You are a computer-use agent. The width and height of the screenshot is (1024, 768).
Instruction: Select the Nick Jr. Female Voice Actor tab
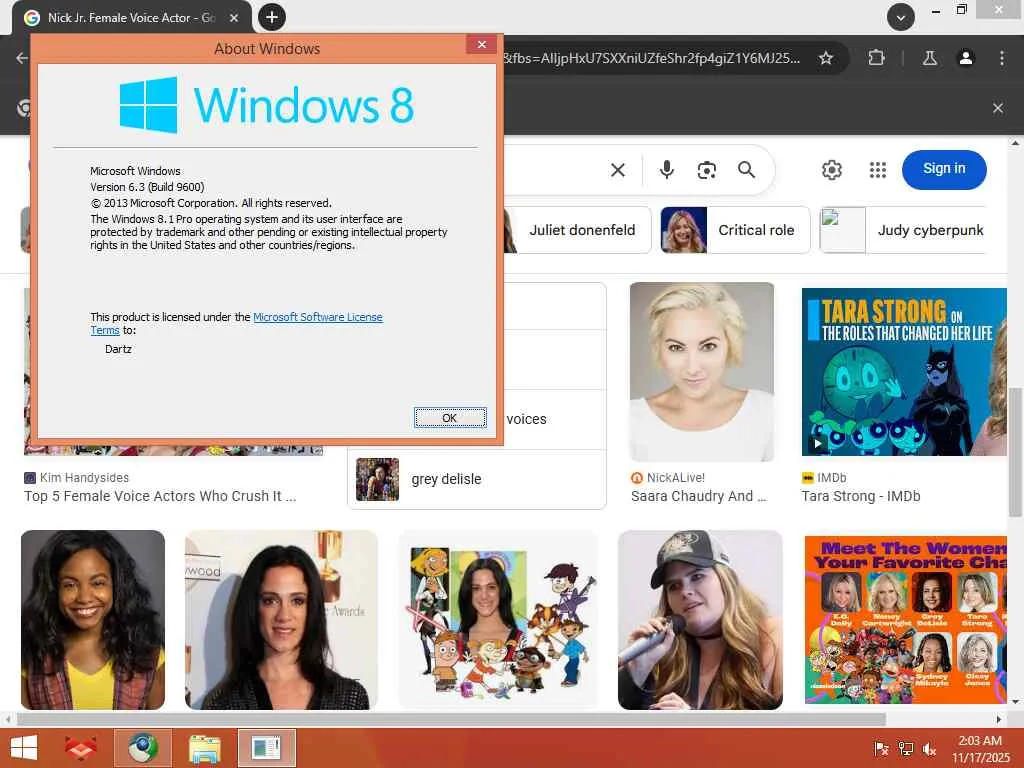tap(131, 18)
